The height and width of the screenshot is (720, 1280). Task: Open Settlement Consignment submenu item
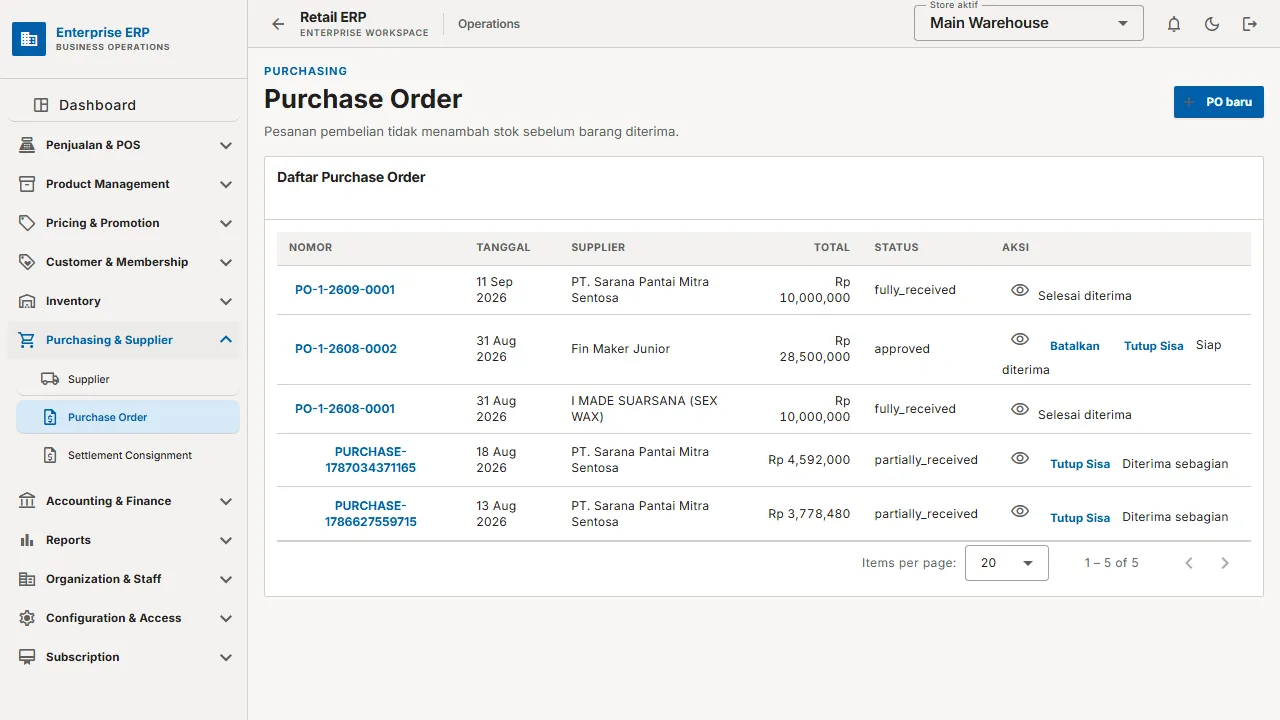pos(128,455)
